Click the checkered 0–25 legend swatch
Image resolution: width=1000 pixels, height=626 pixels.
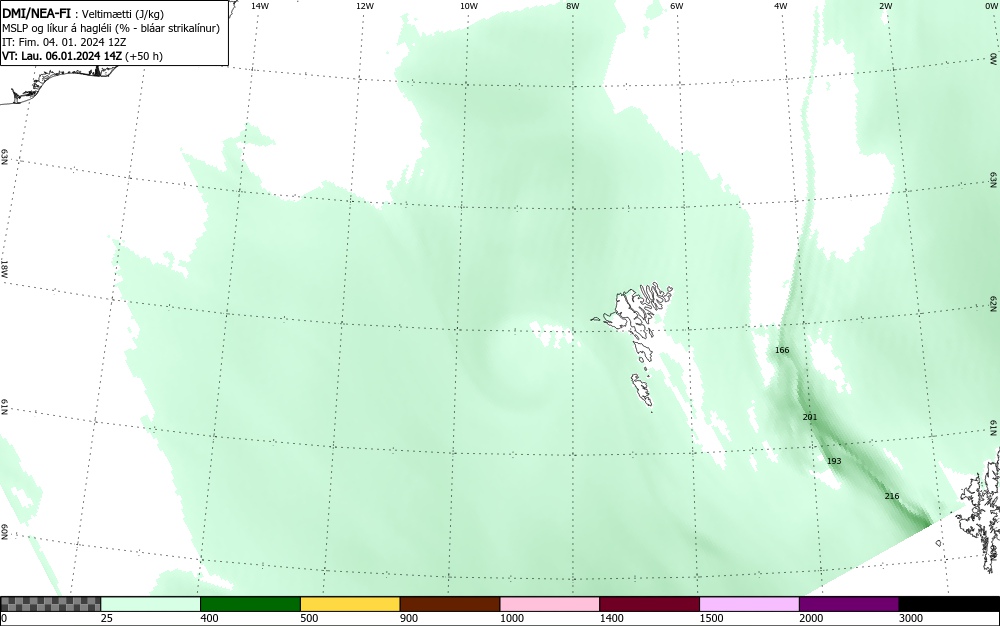[50, 604]
